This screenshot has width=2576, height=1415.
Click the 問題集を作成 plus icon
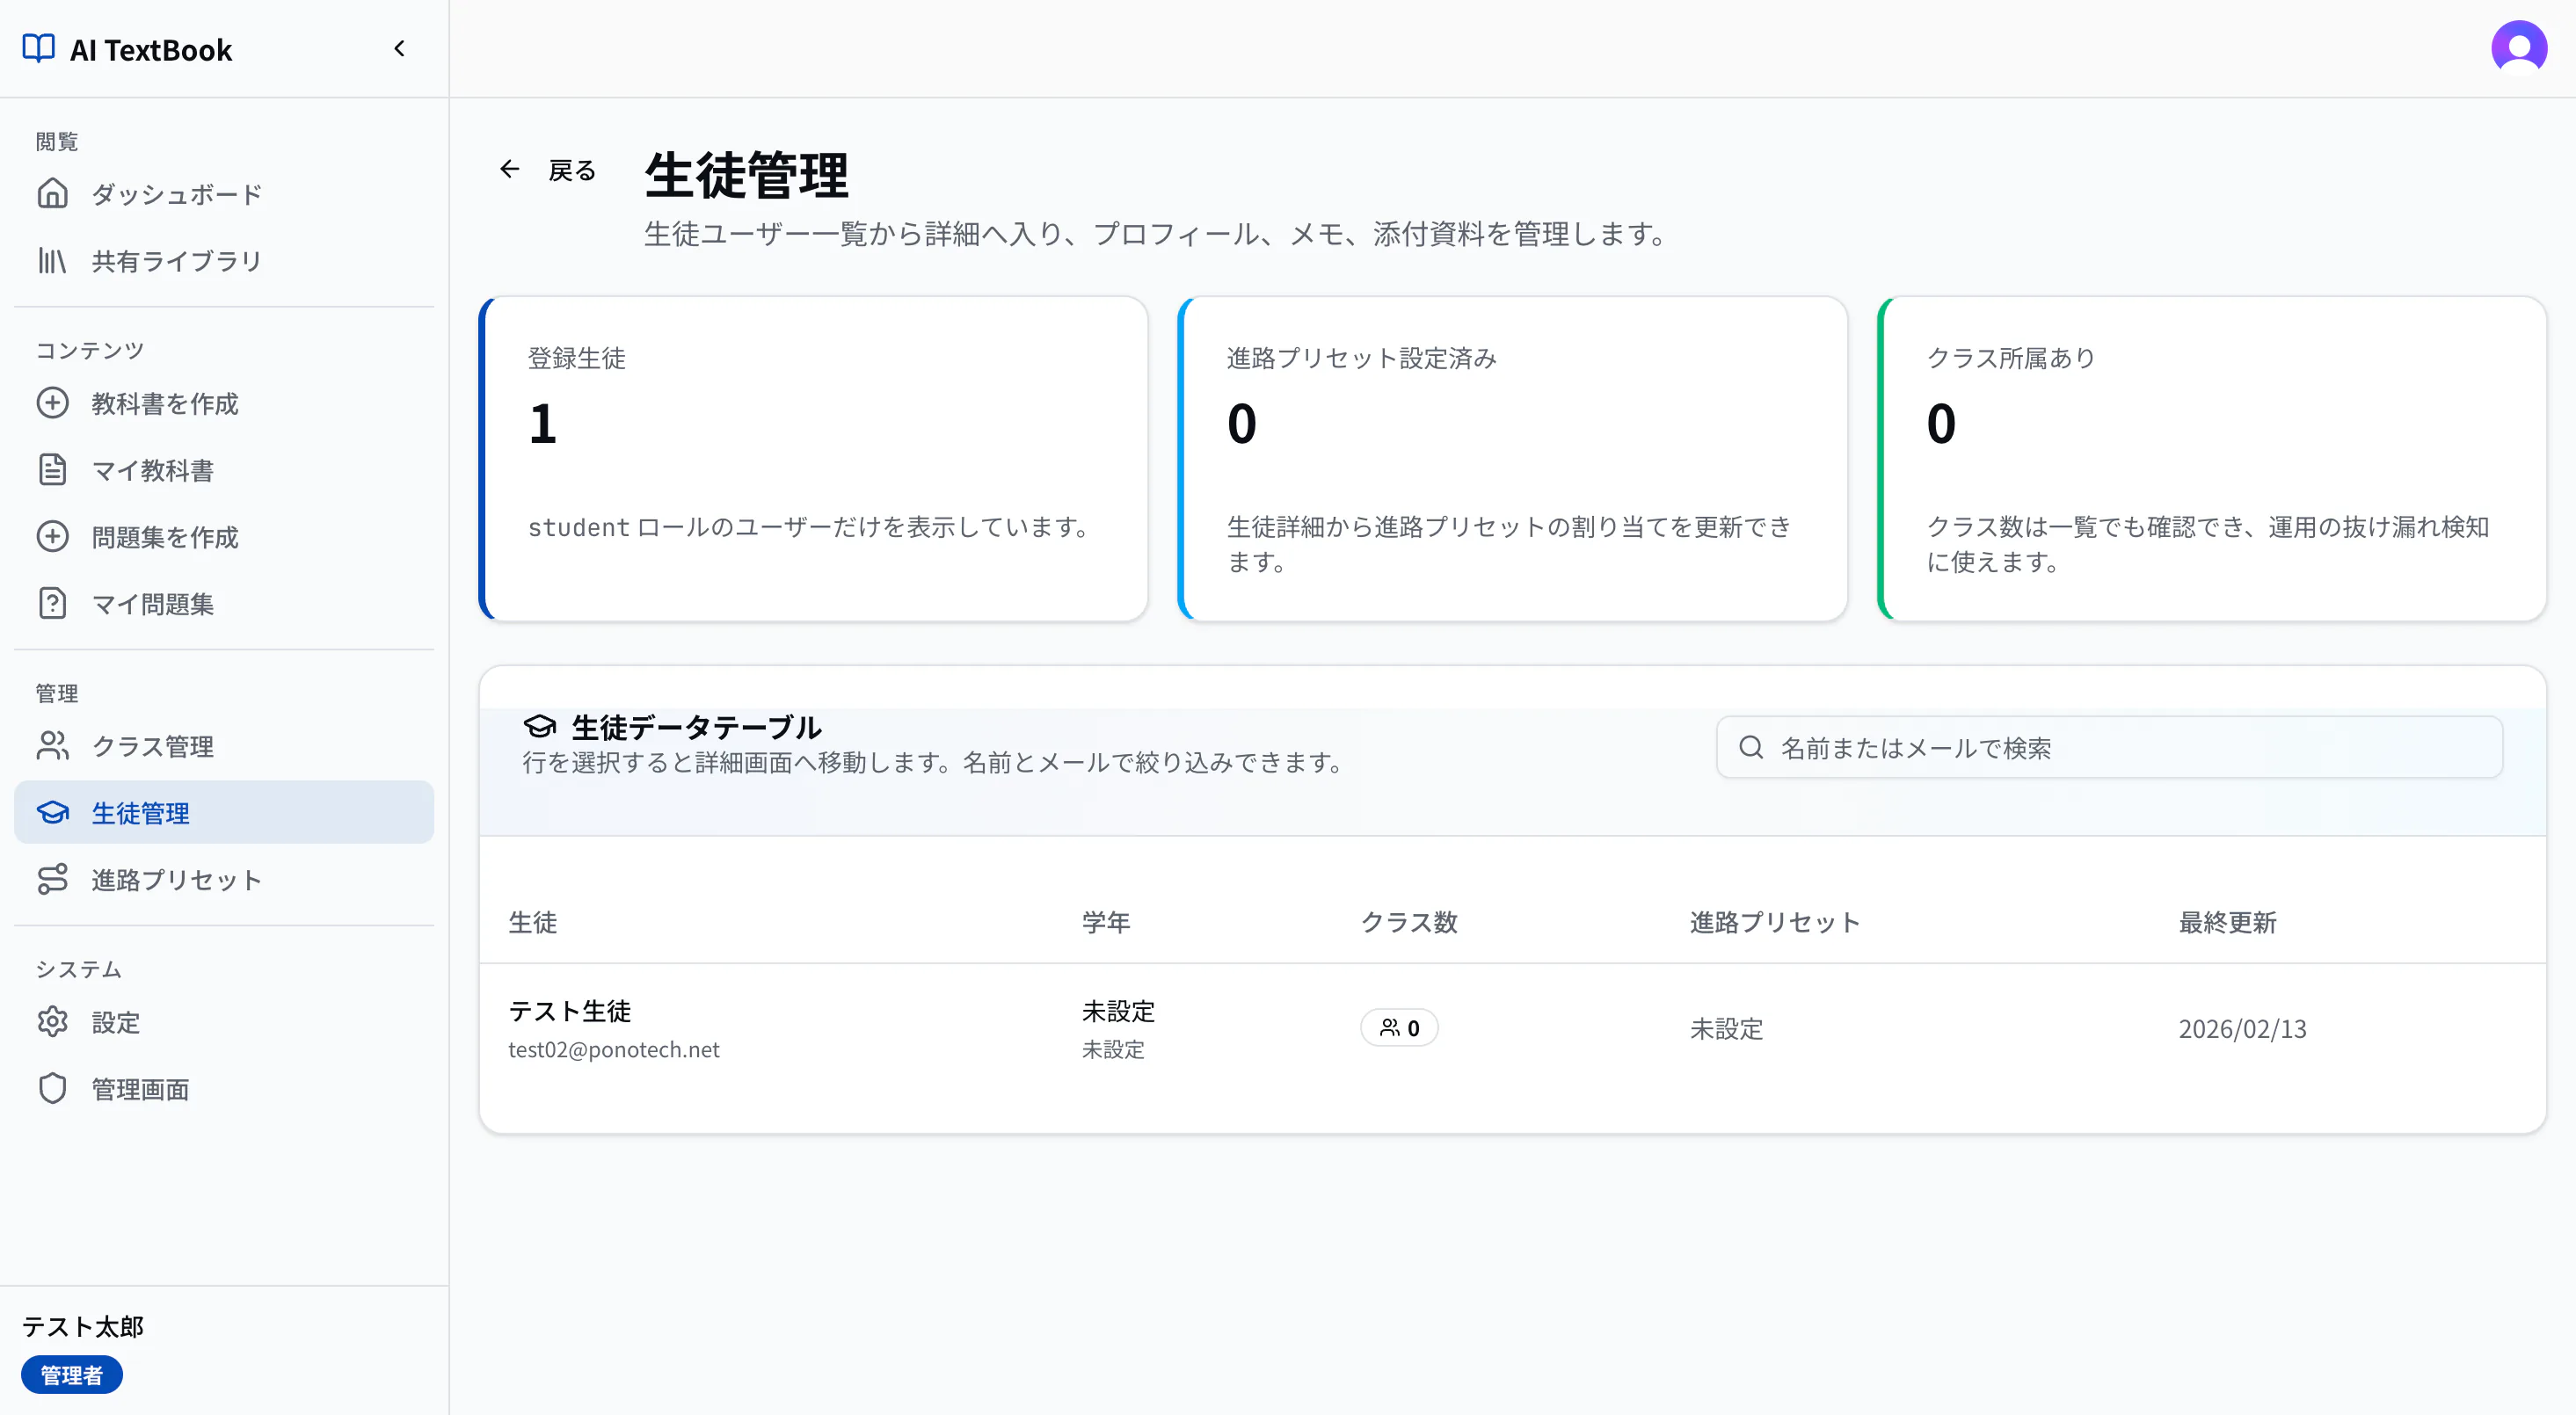click(52, 537)
